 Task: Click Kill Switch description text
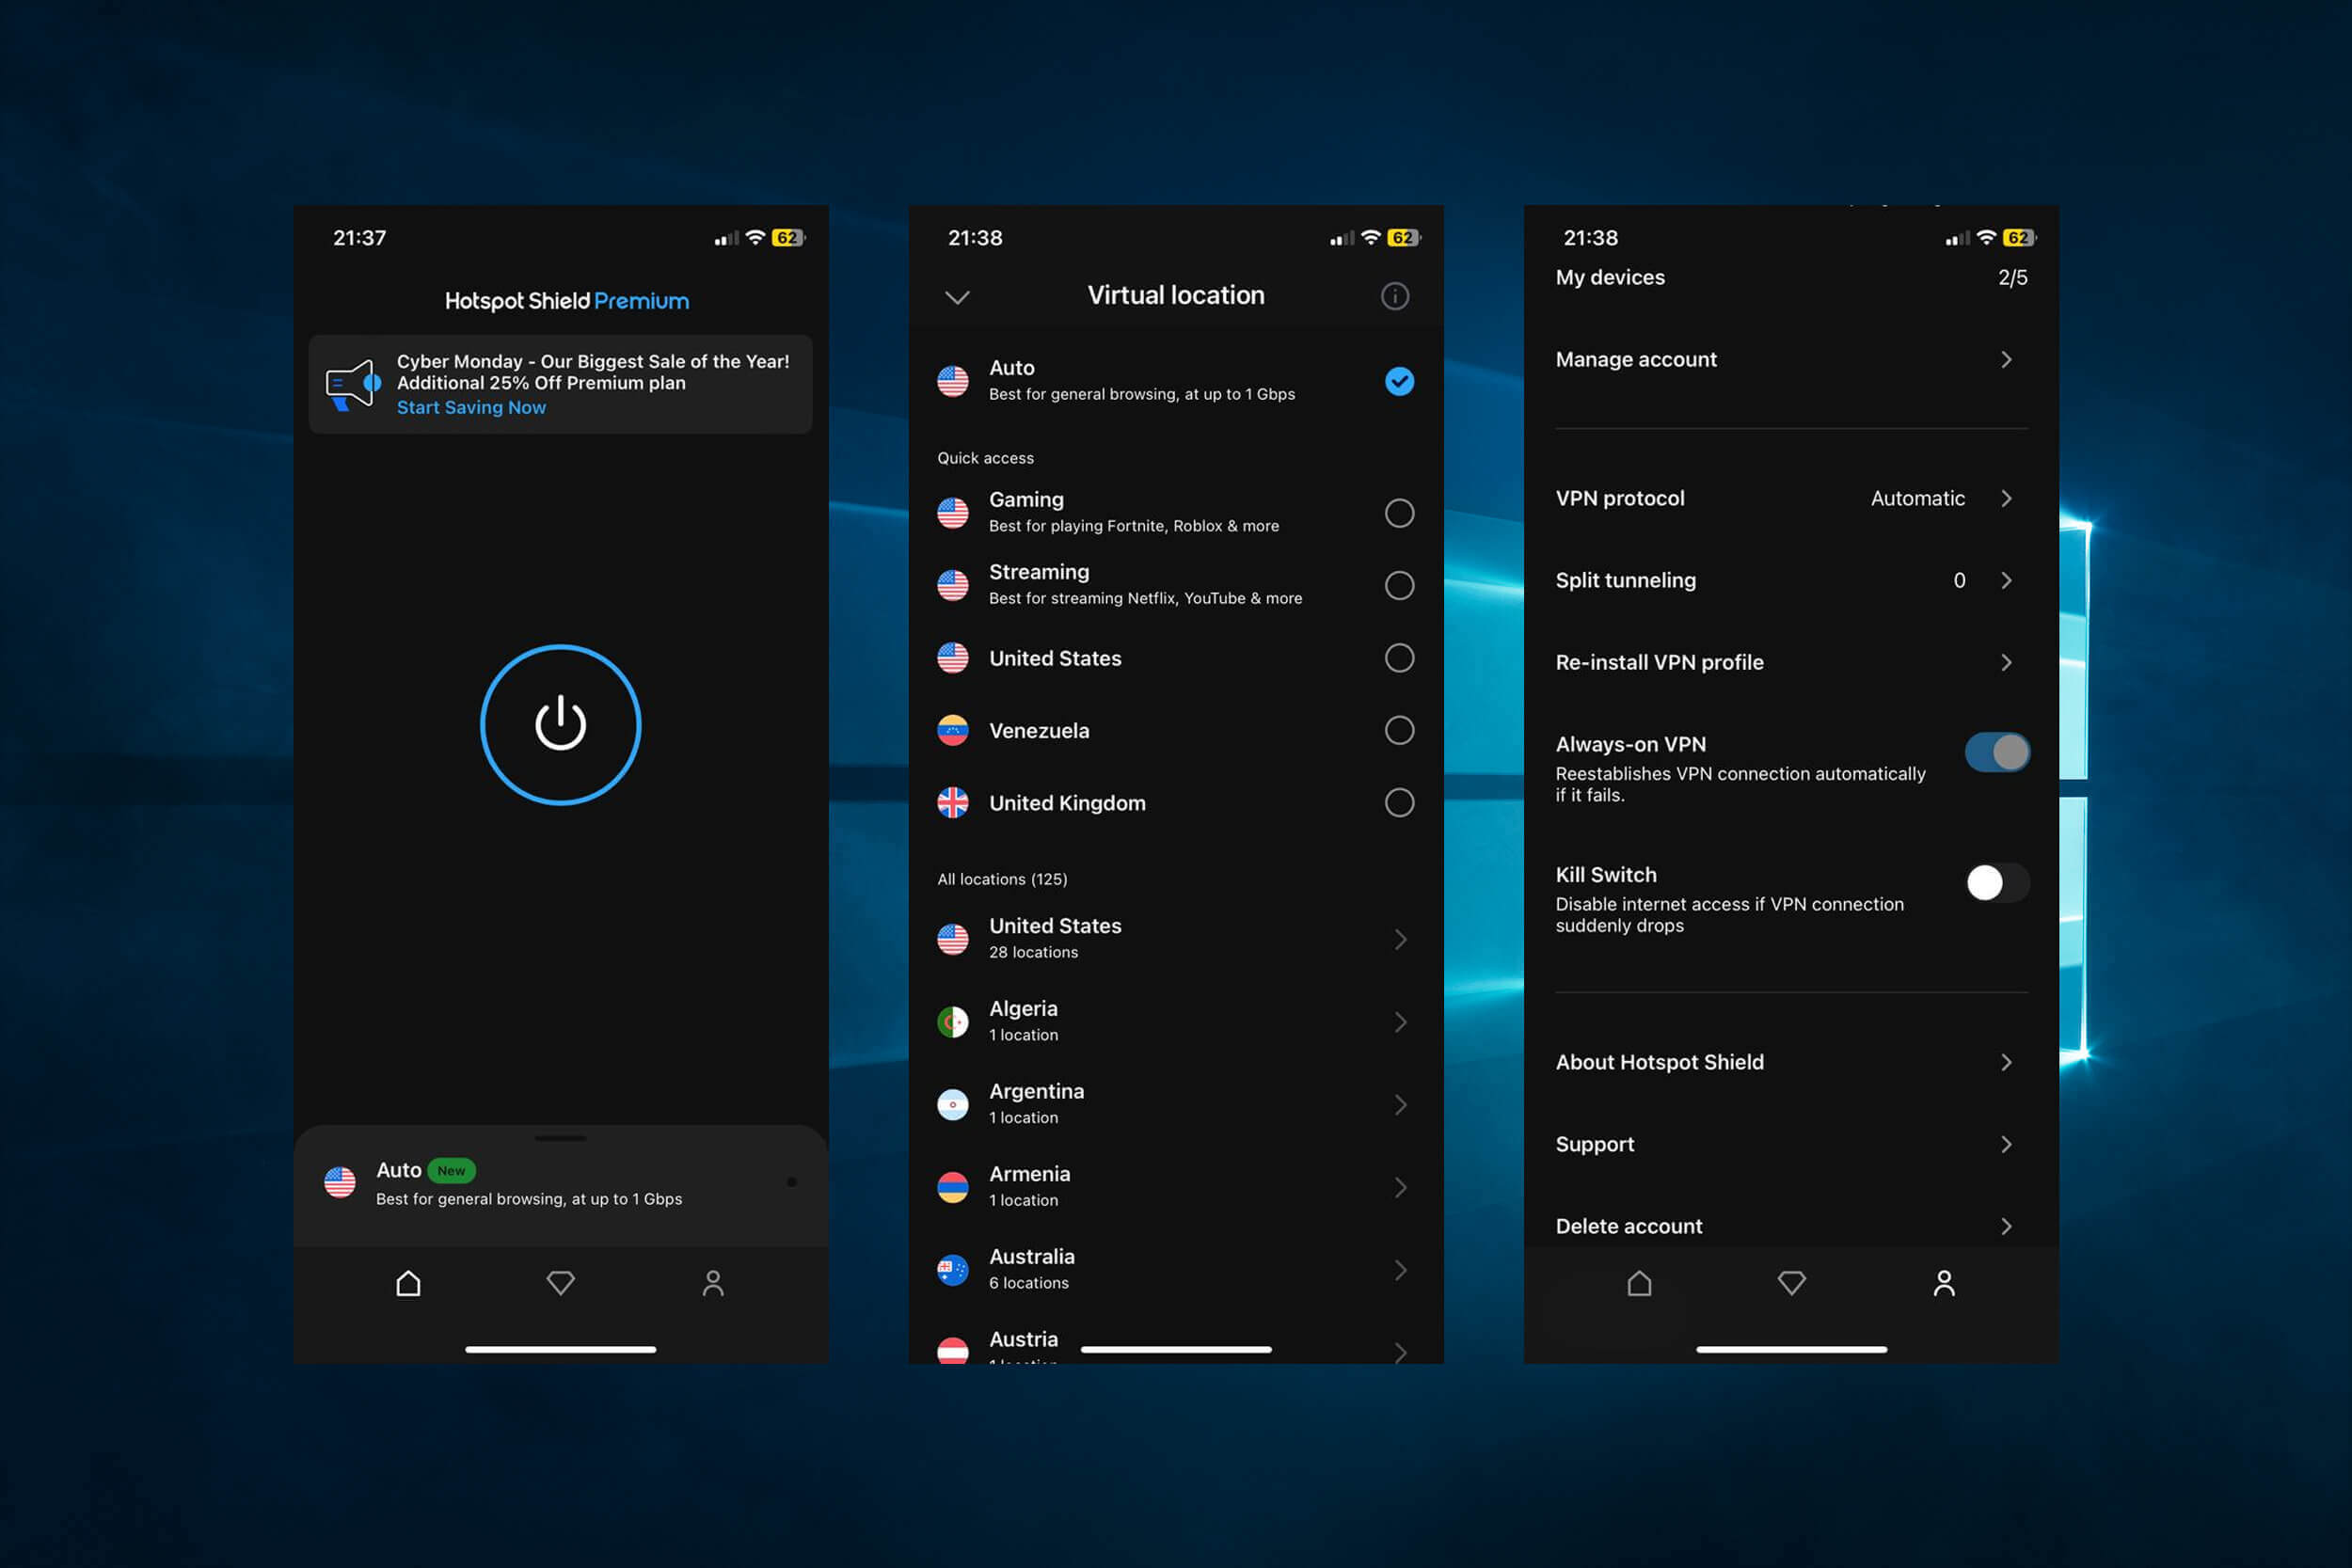click(x=1729, y=914)
